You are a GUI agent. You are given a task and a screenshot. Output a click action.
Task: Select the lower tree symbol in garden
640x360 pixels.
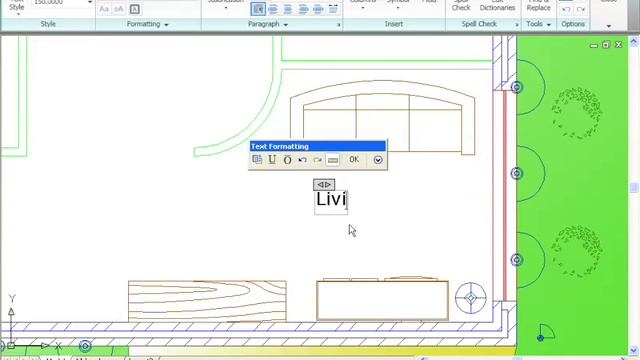576,250
